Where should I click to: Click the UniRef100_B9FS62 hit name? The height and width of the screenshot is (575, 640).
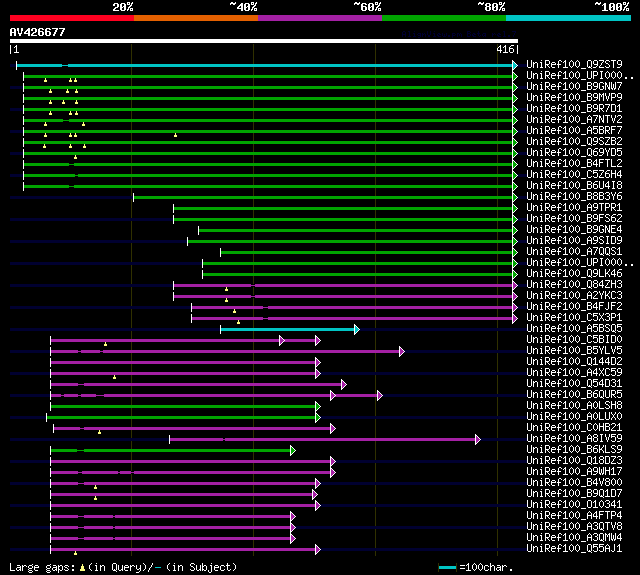[574, 219]
